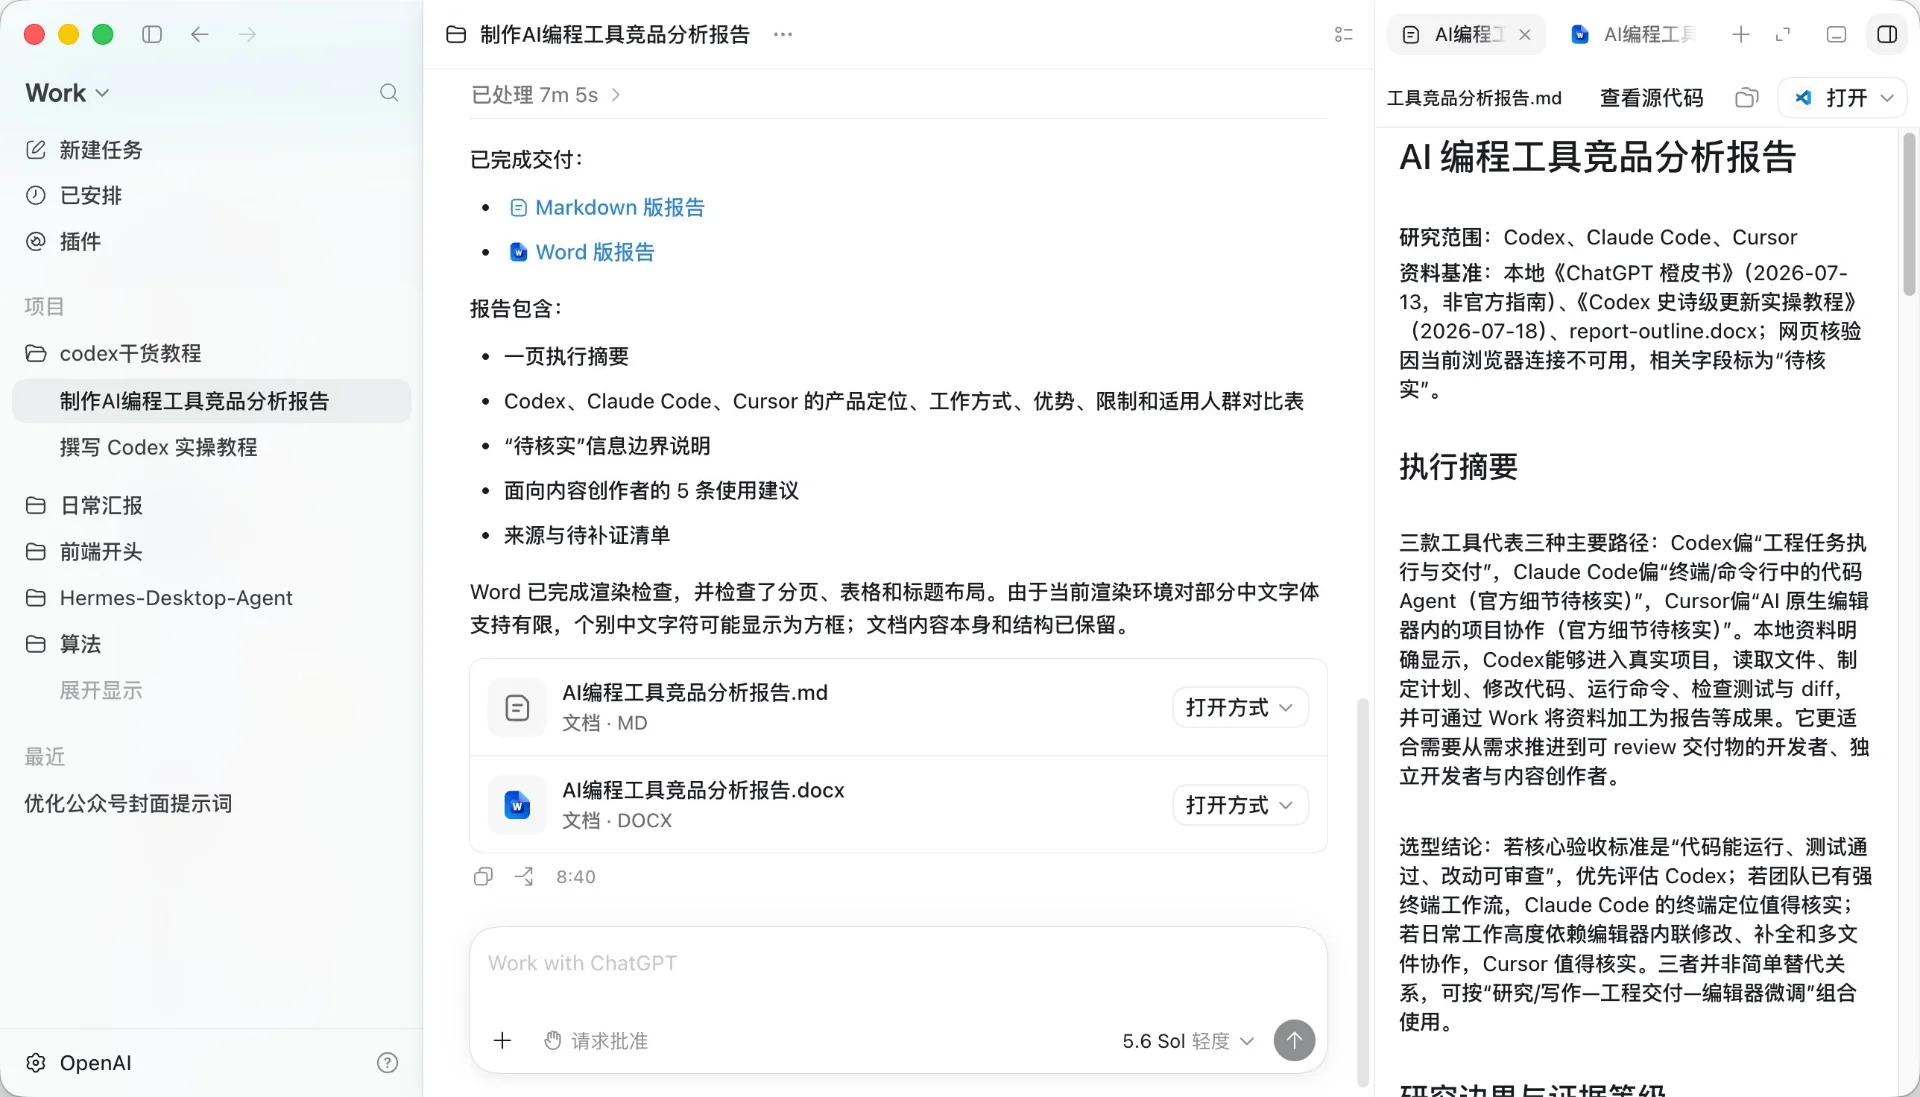
Task: Toggle the right side panel icon
Action: coord(1887,34)
